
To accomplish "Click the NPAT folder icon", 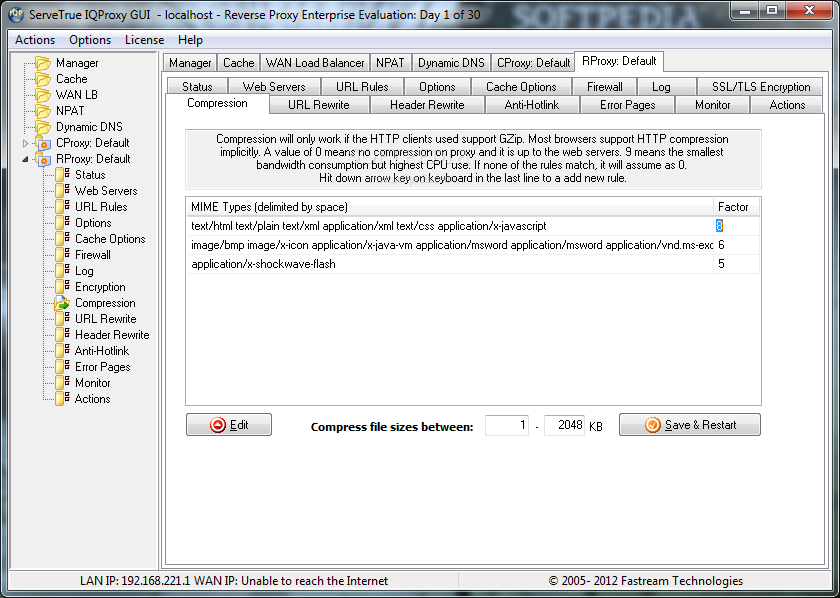I will (x=43, y=111).
